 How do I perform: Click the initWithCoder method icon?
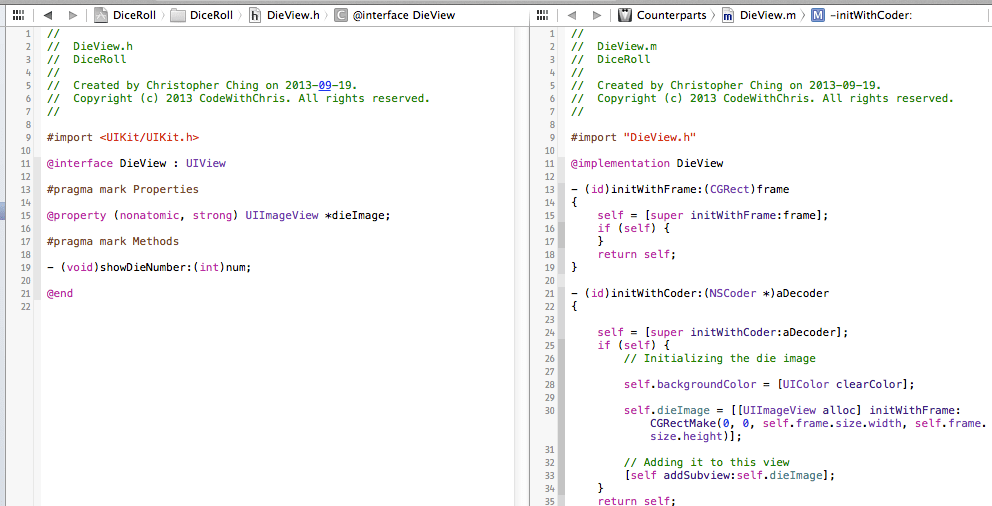coord(818,15)
